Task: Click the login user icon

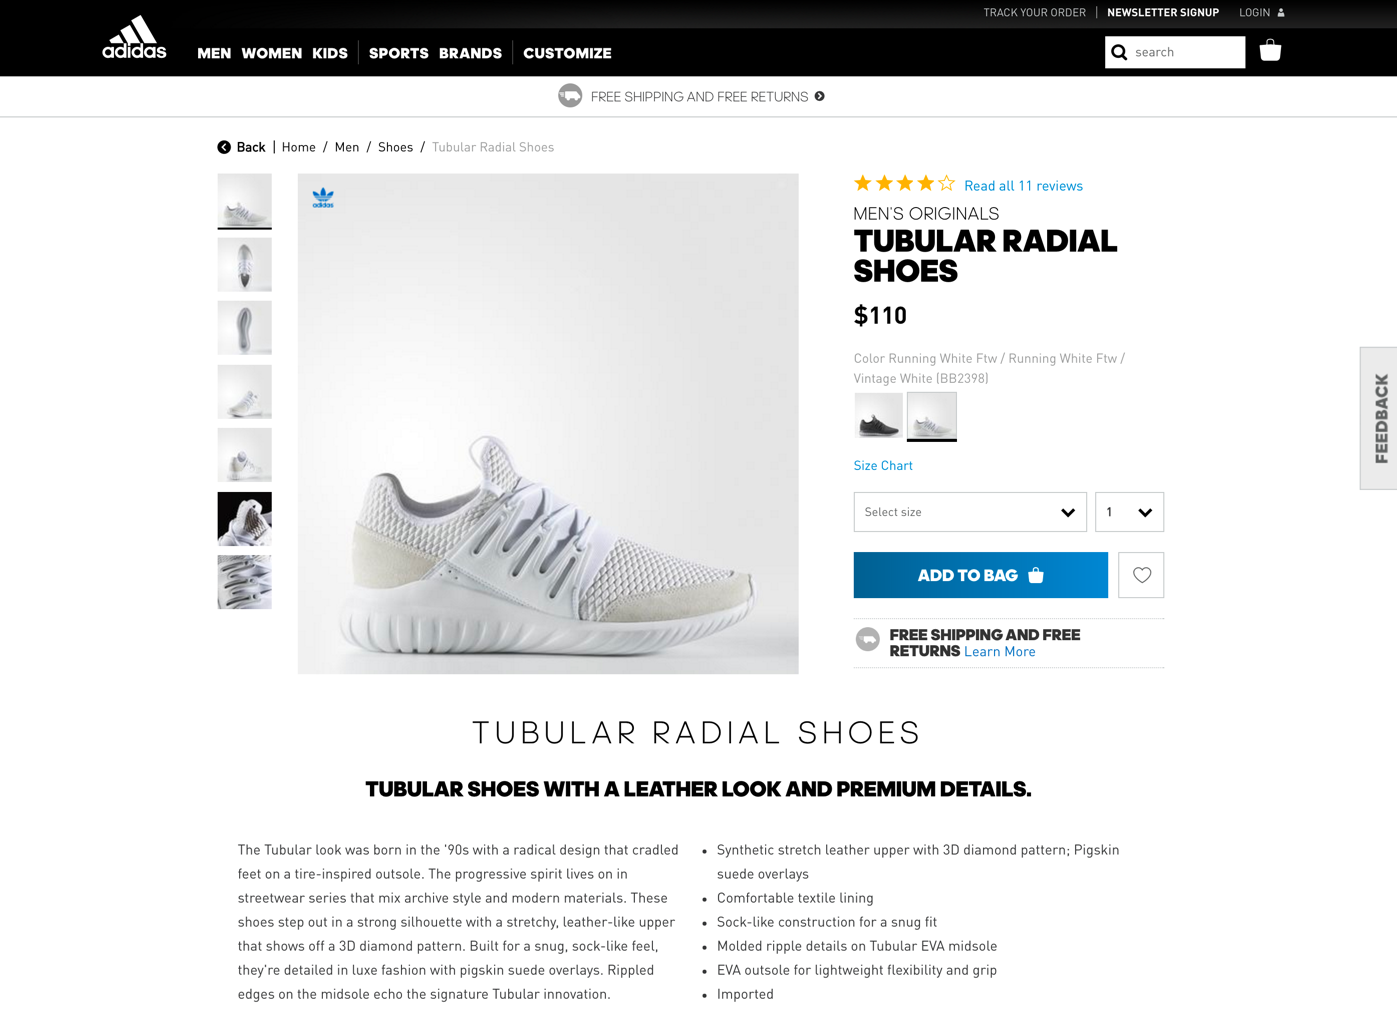Action: tap(1281, 13)
